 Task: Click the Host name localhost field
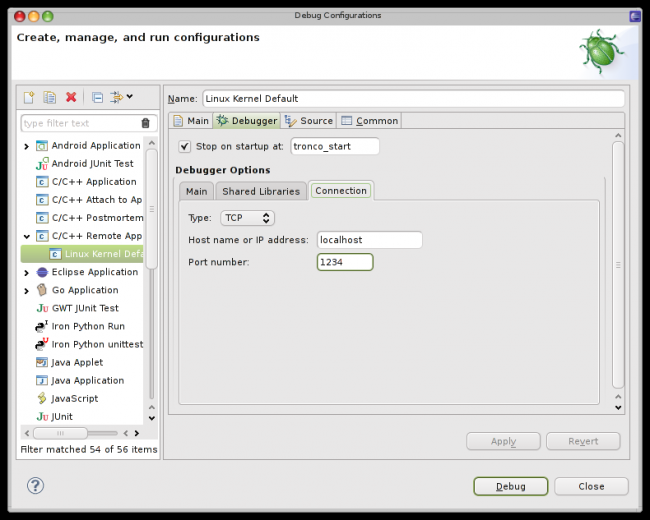tap(369, 240)
